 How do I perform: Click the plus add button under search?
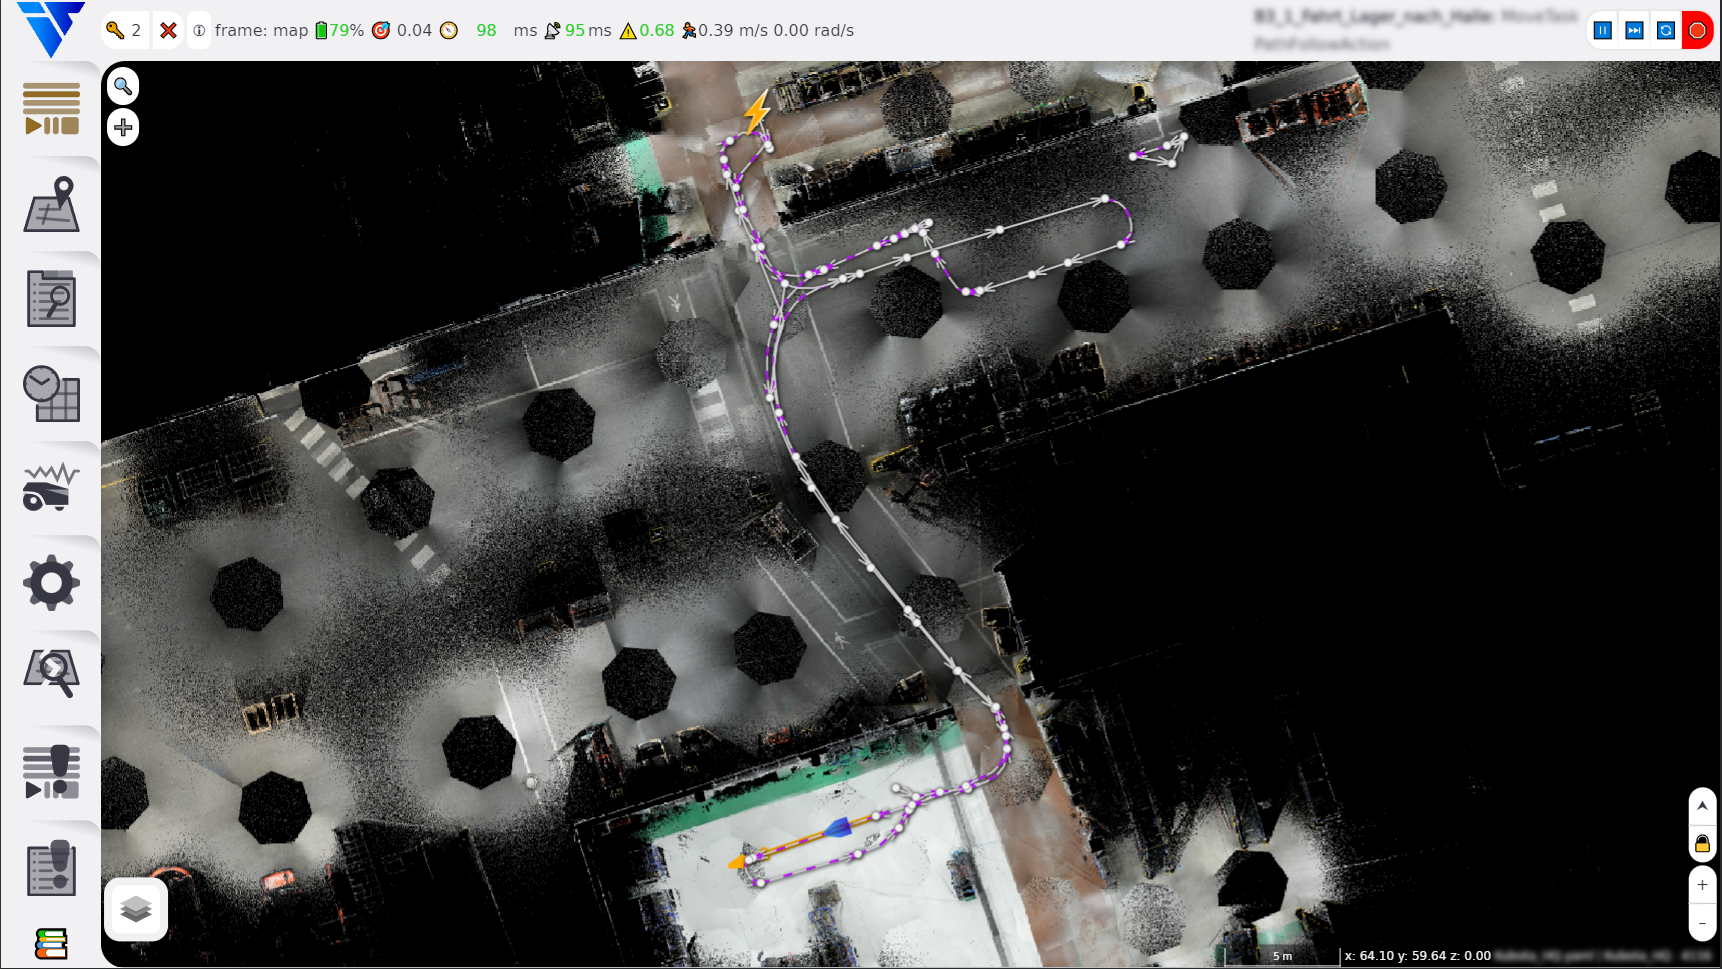[123, 127]
